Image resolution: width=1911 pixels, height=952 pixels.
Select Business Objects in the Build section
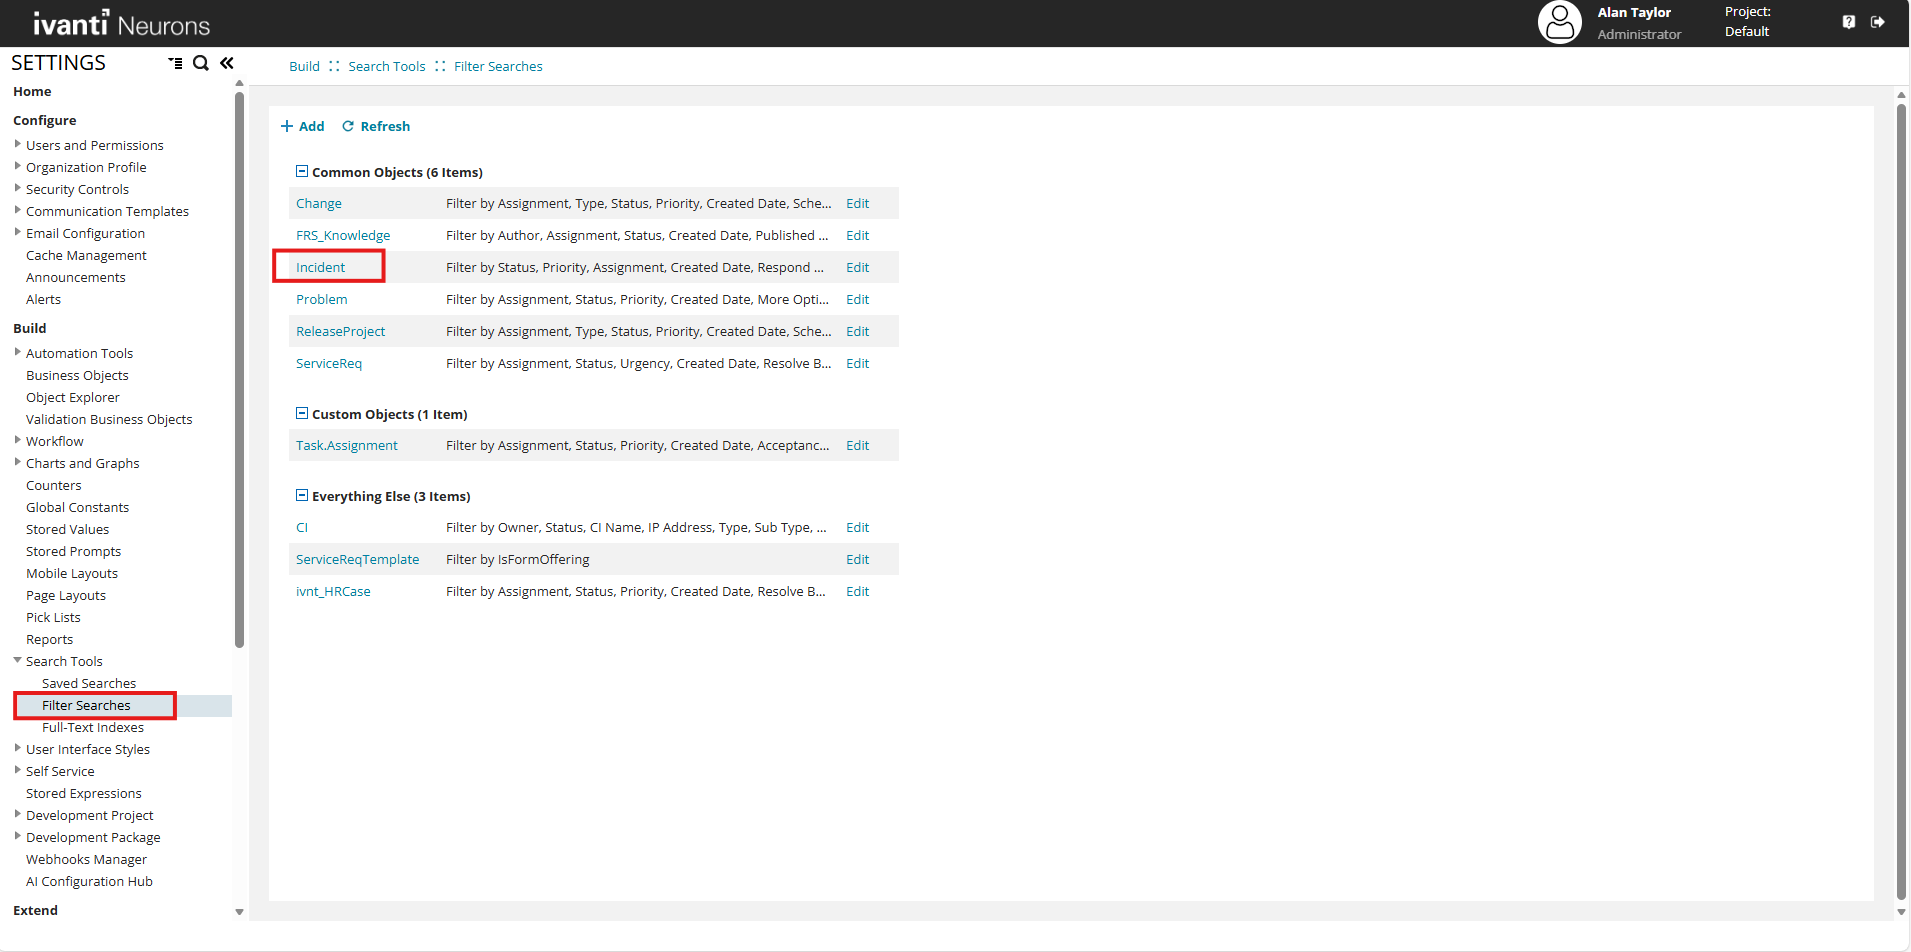(x=77, y=375)
